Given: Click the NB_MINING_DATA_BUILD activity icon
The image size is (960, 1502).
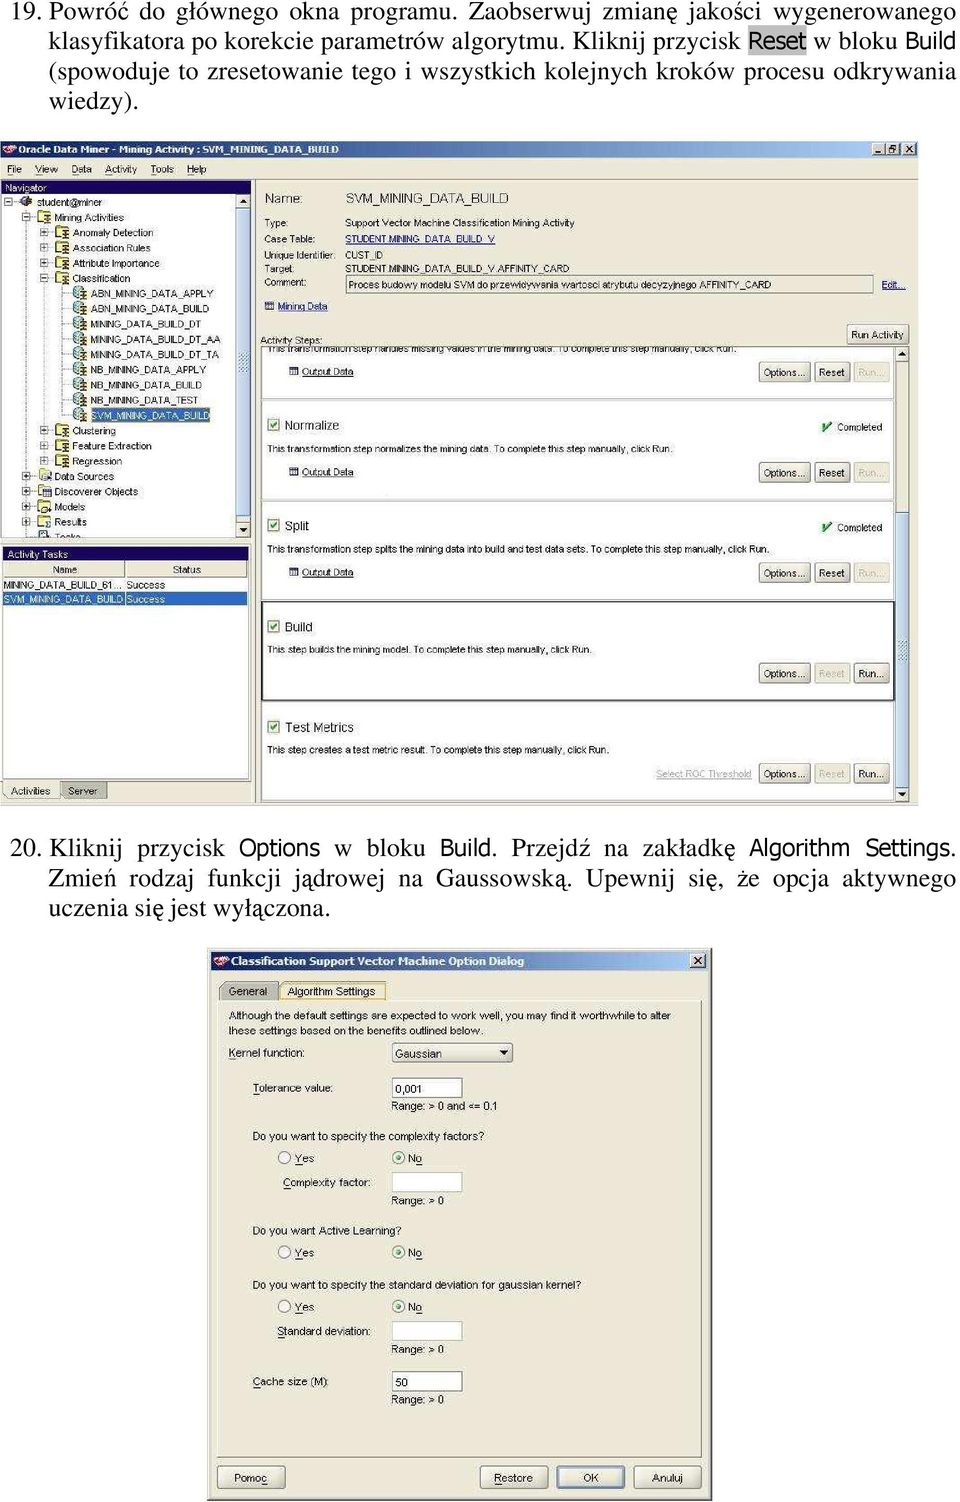Looking at the screenshot, I should click(x=80, y=385).
